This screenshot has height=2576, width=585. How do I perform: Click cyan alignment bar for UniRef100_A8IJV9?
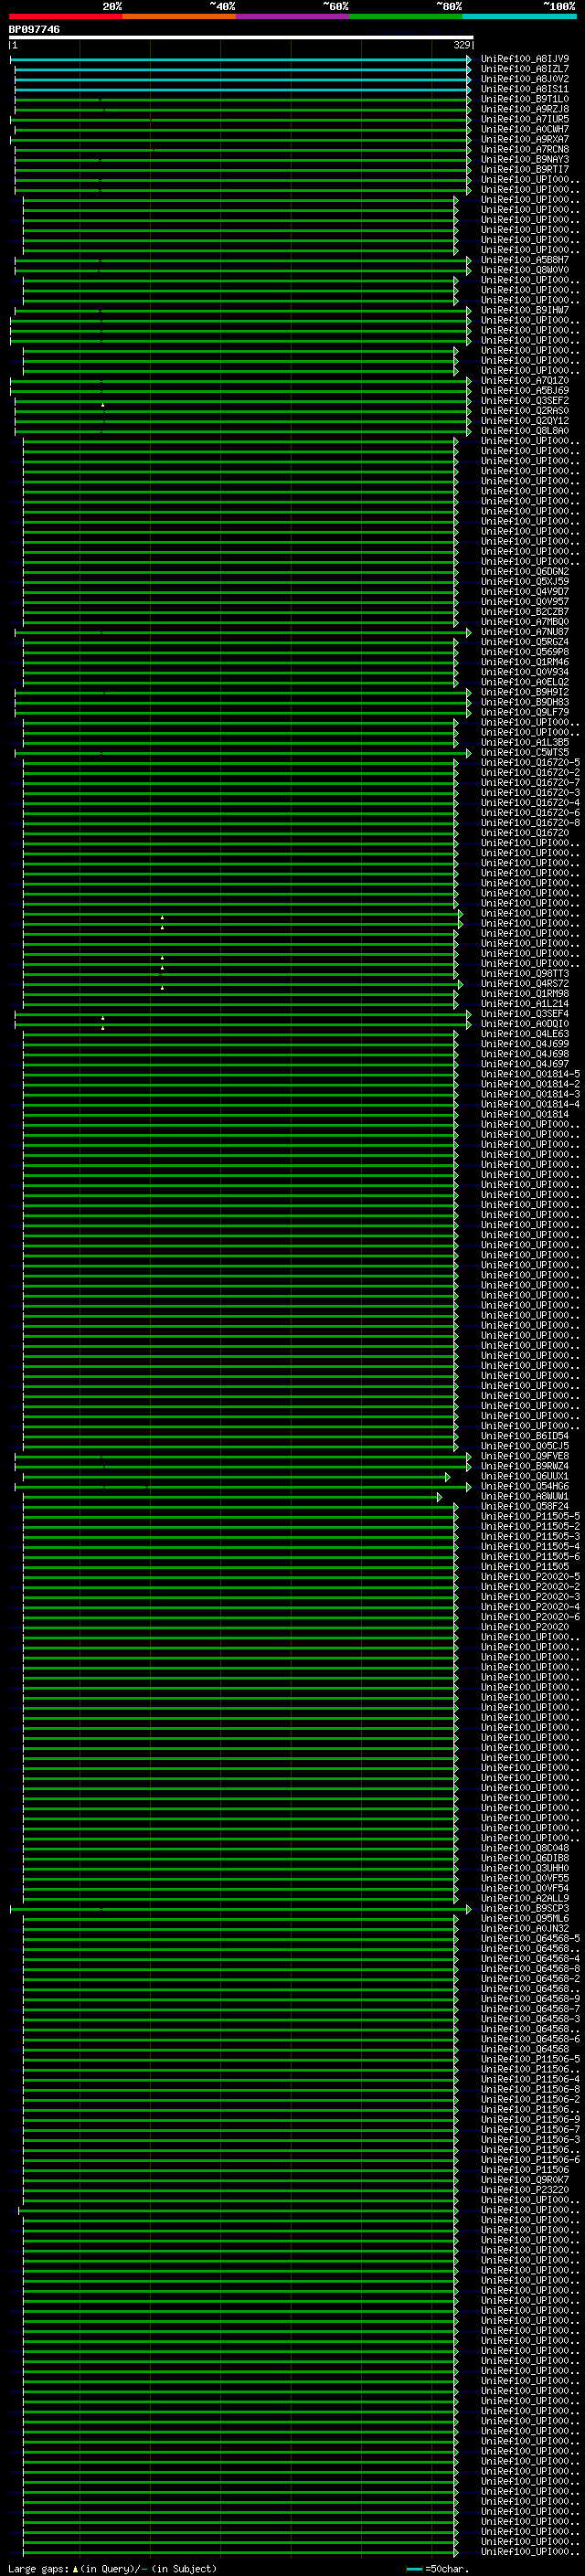coord(240,59)
